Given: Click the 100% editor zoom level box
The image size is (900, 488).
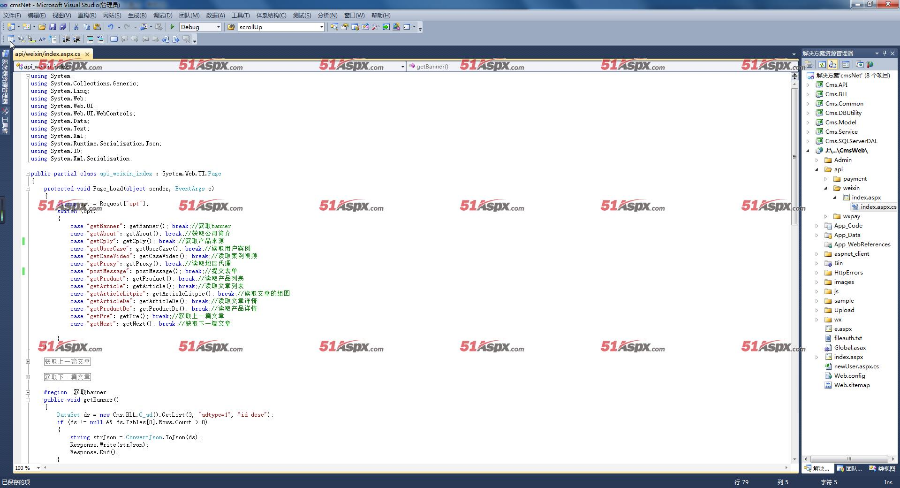Looking at the screenshot, I should point(26,468).
